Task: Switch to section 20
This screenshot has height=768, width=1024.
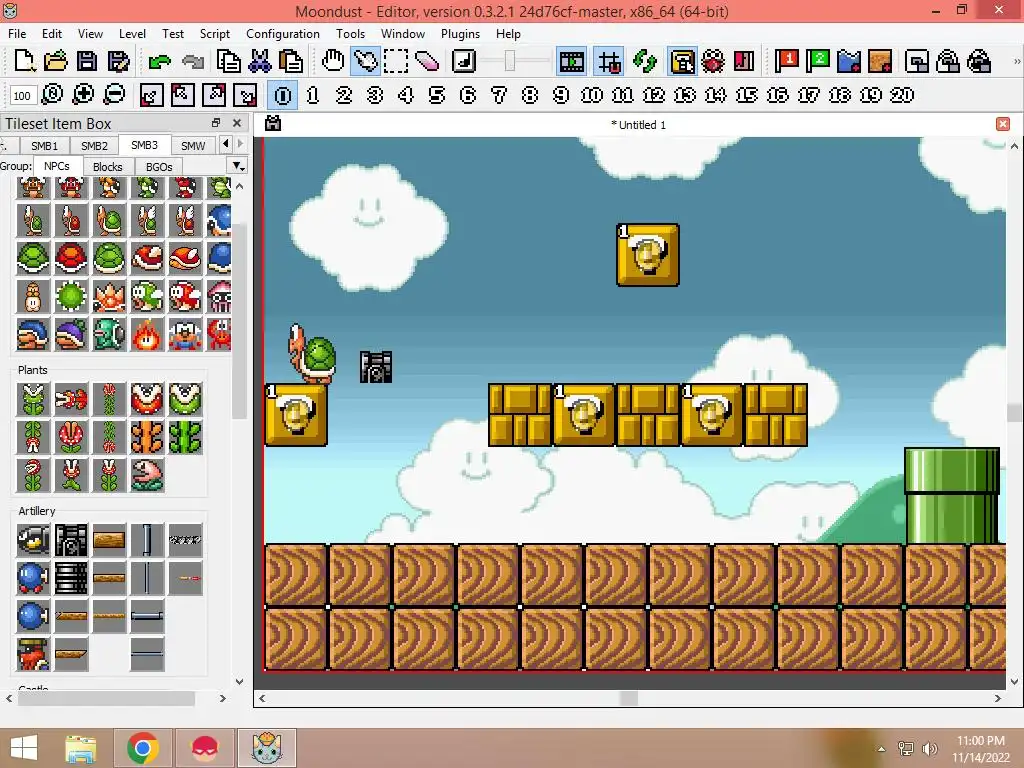Action: click(x=902, y=95)
